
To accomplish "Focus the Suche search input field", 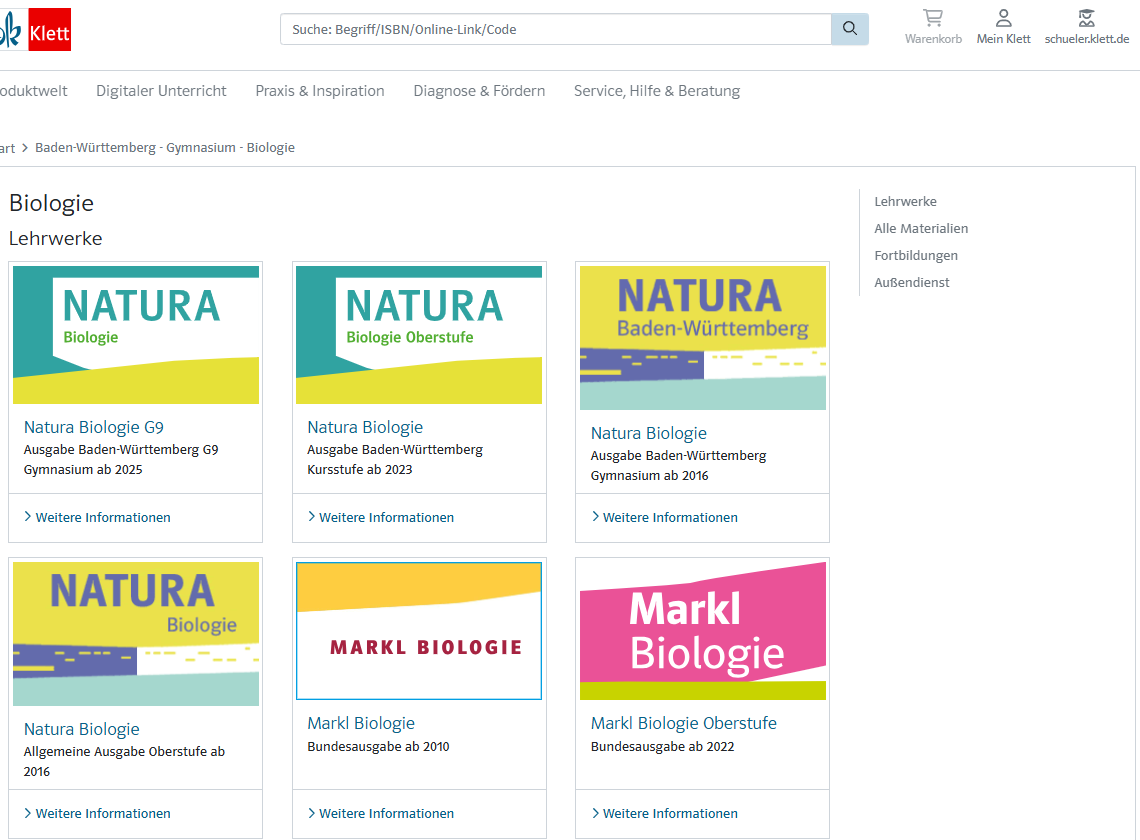I will point(556,29).
